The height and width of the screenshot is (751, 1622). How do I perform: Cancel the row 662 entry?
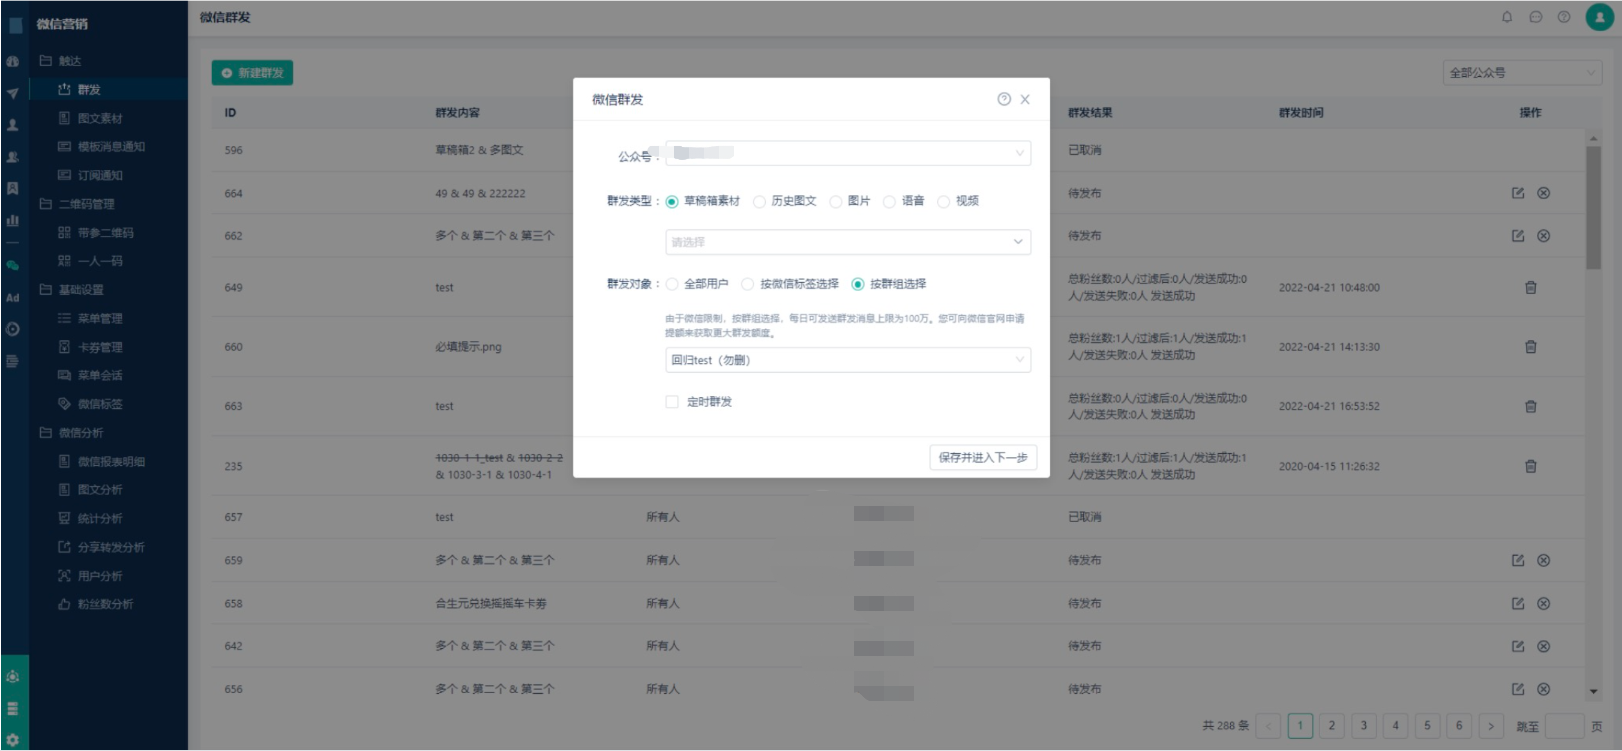(1544, 236)
